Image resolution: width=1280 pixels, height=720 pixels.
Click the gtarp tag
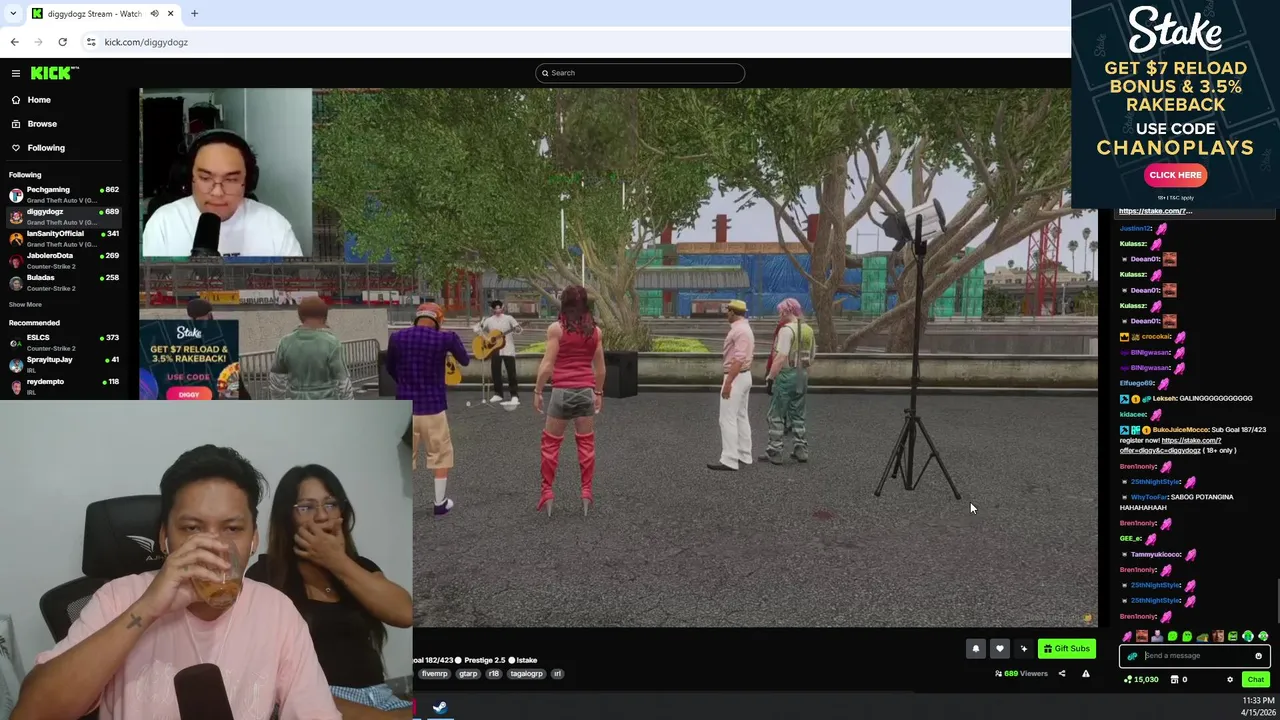(468, 674)
